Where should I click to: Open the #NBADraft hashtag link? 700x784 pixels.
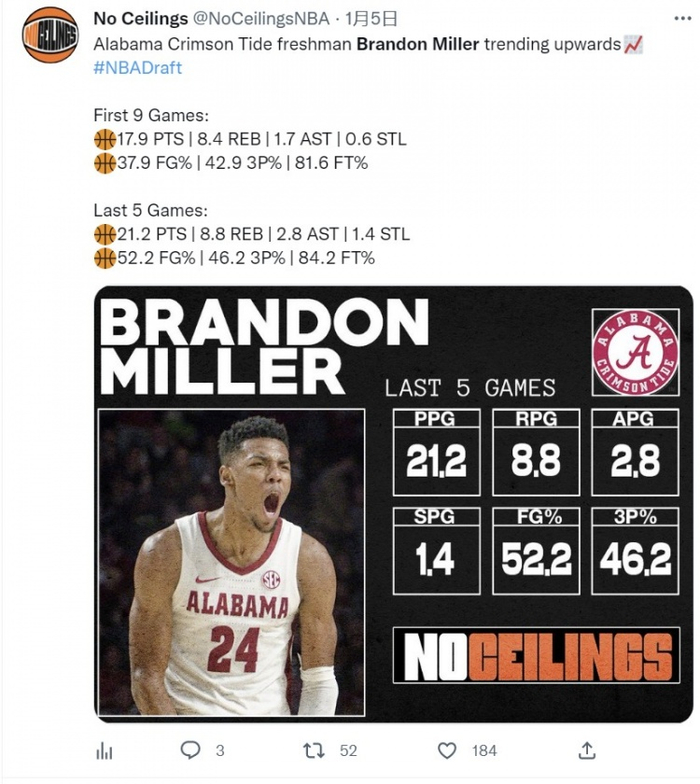[x=138, y=68]
